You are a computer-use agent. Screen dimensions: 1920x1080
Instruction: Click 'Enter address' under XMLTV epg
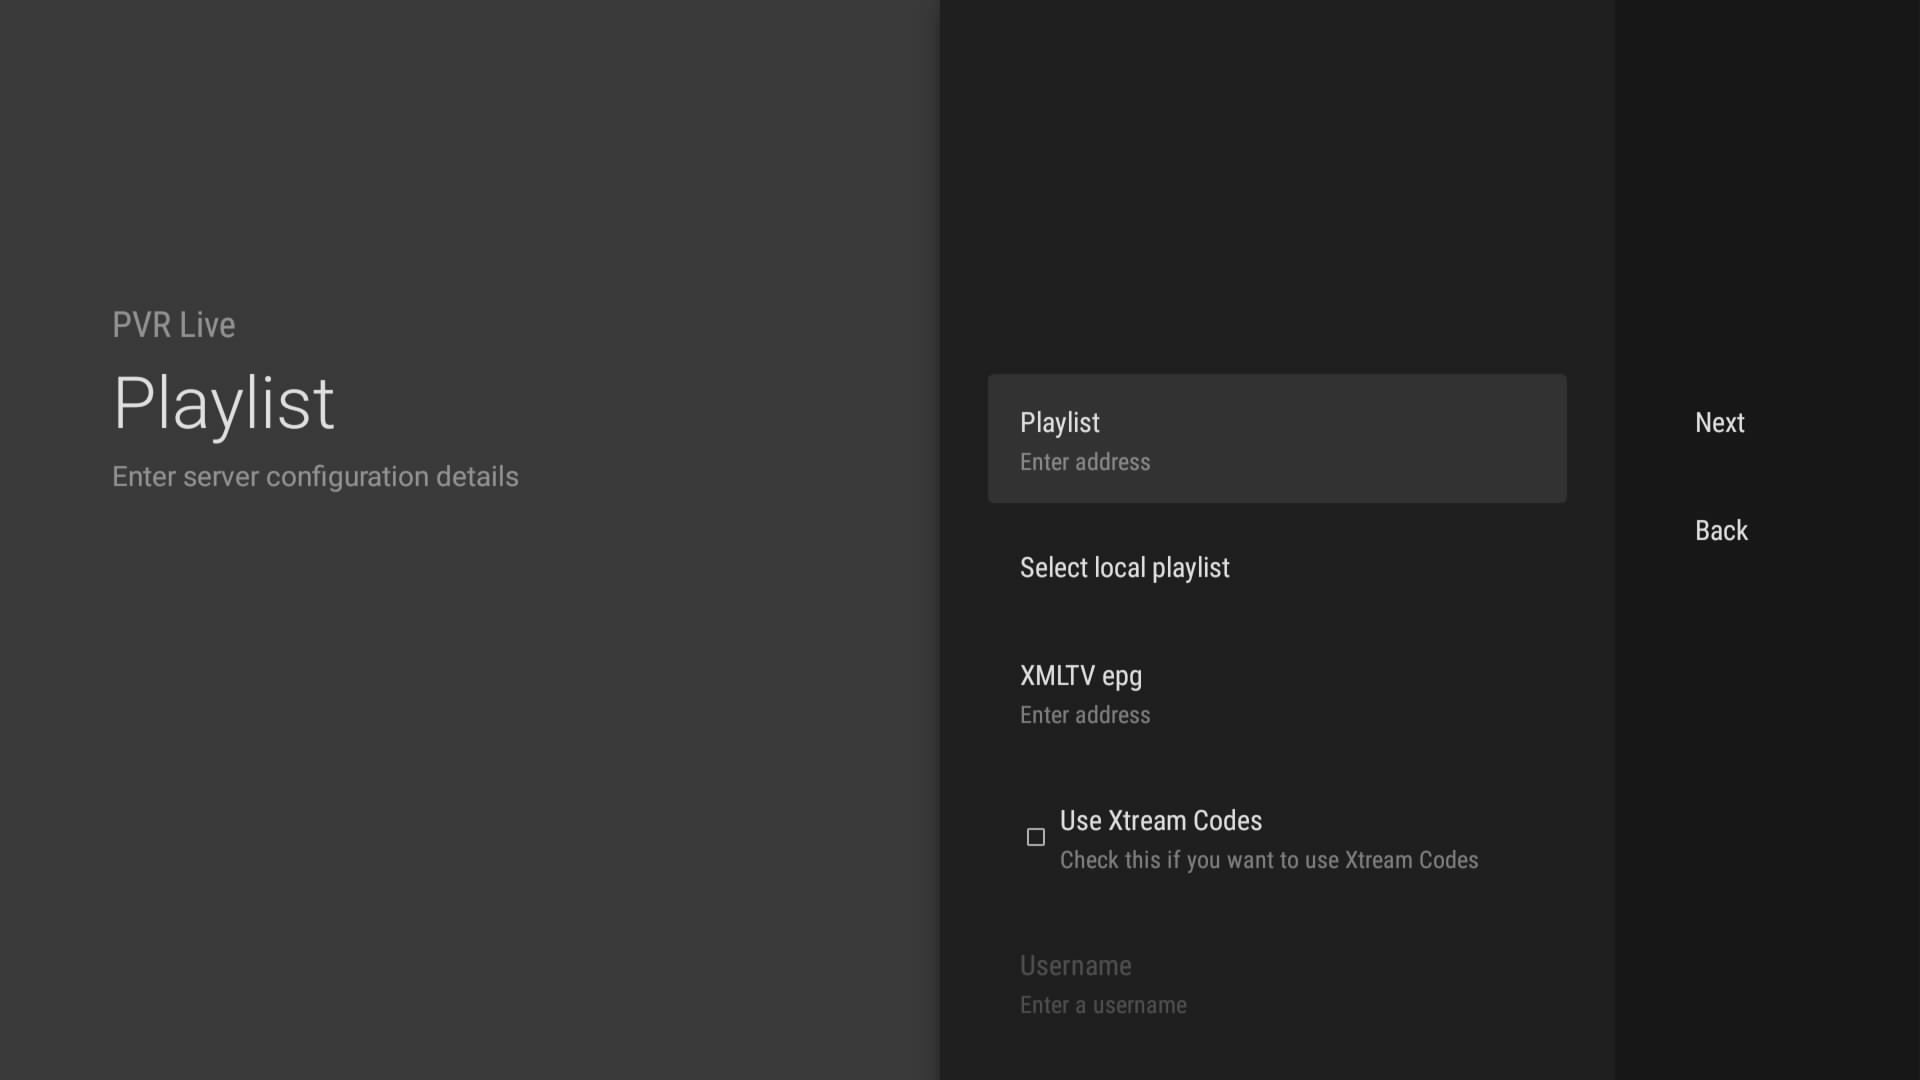pos(1085,716)
